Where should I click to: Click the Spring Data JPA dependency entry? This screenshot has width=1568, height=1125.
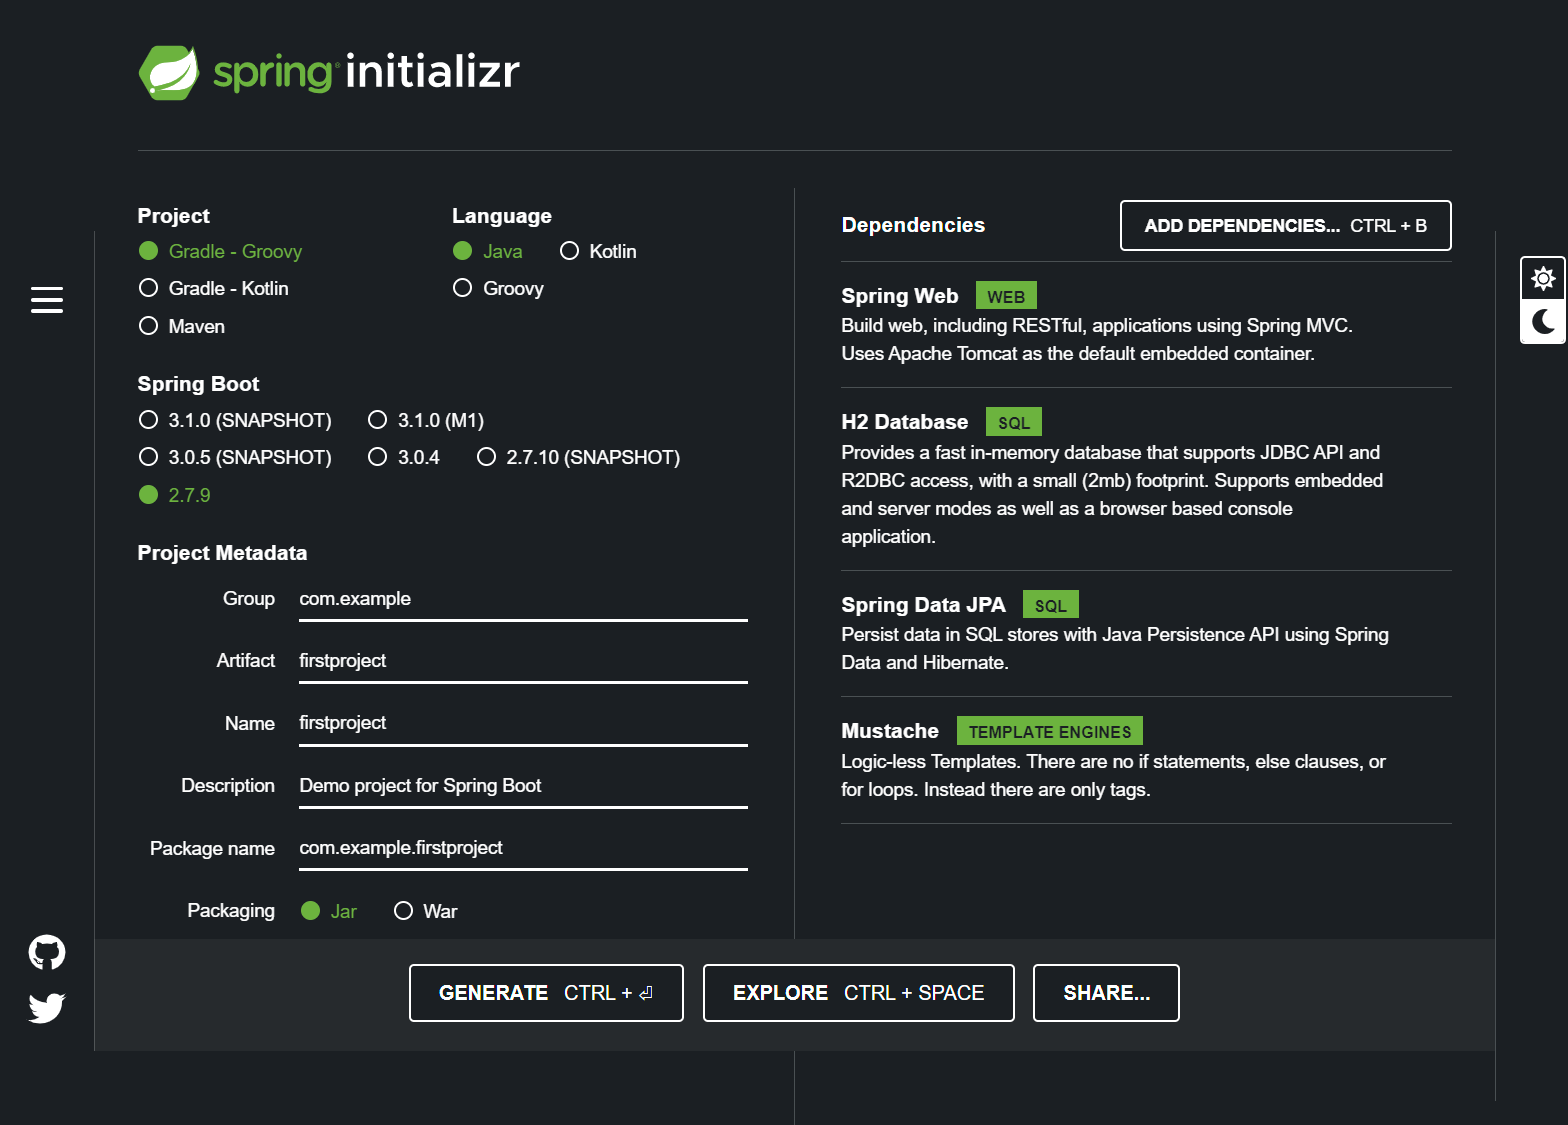click(1146, 633)
